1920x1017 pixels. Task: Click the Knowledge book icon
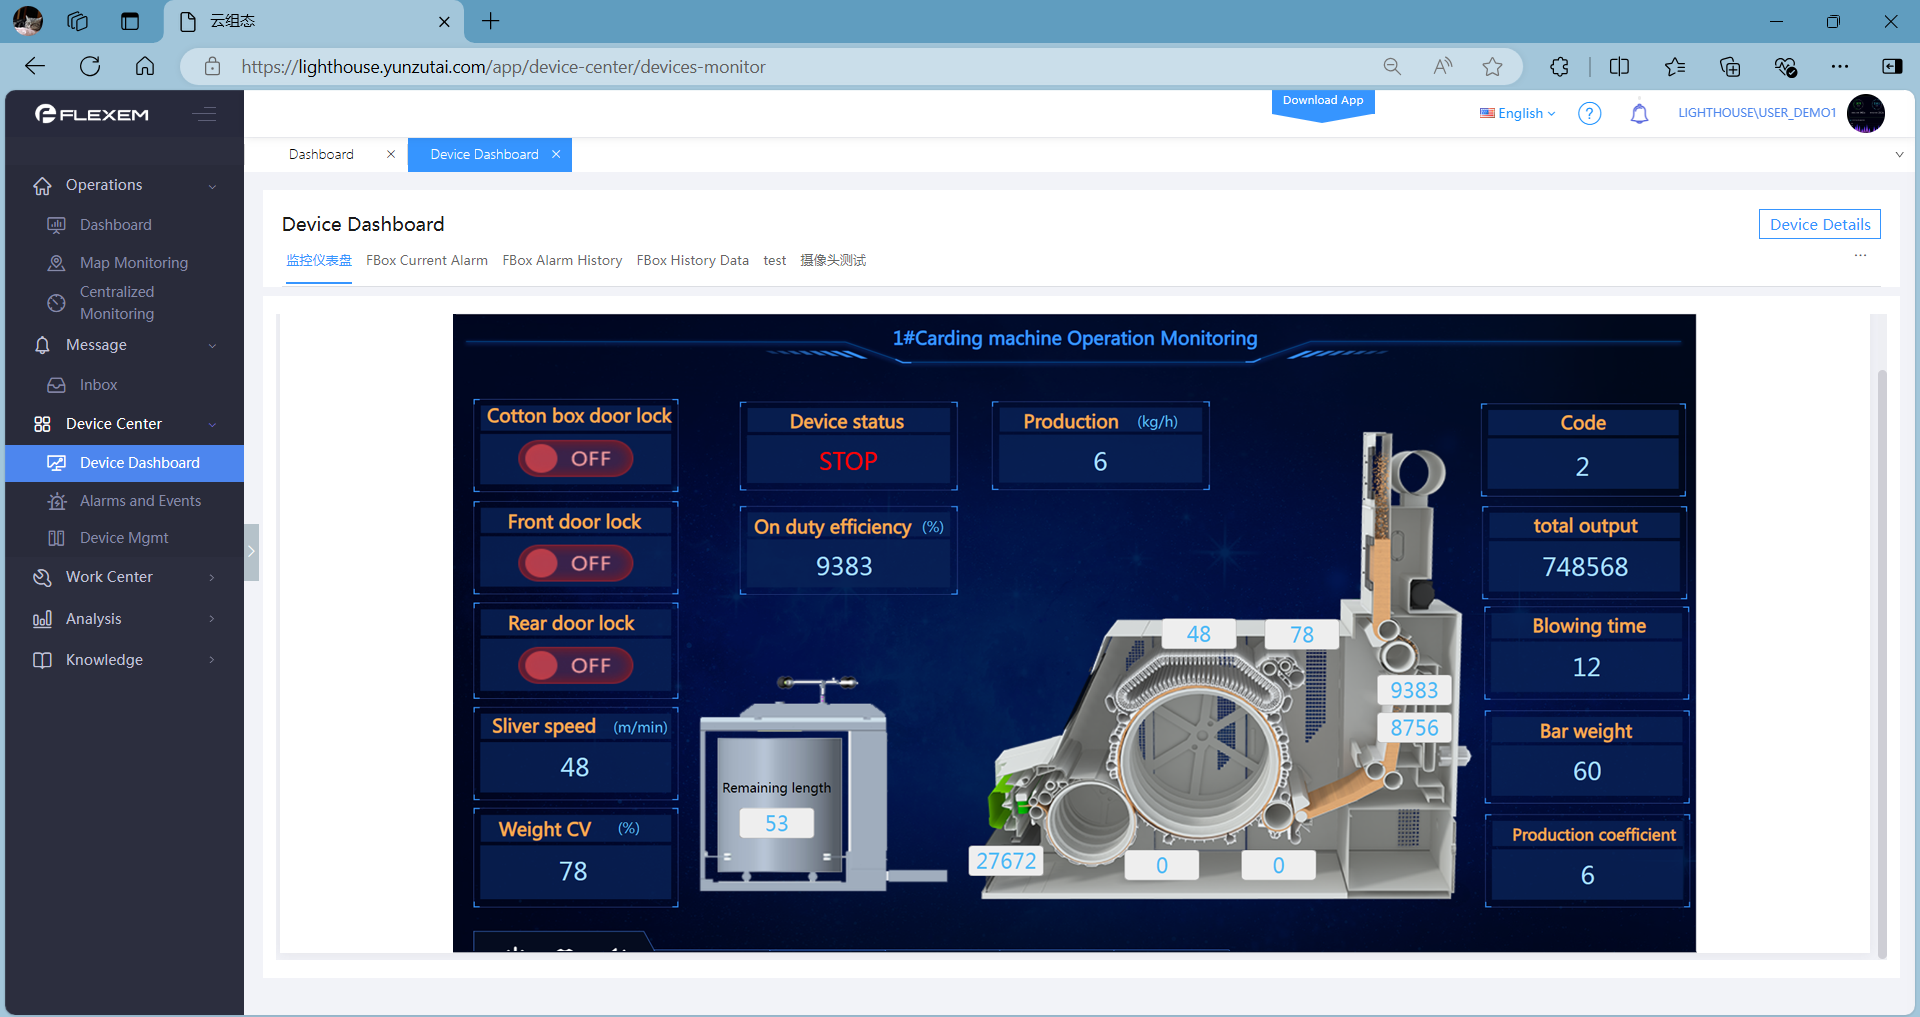coord(42,660)
